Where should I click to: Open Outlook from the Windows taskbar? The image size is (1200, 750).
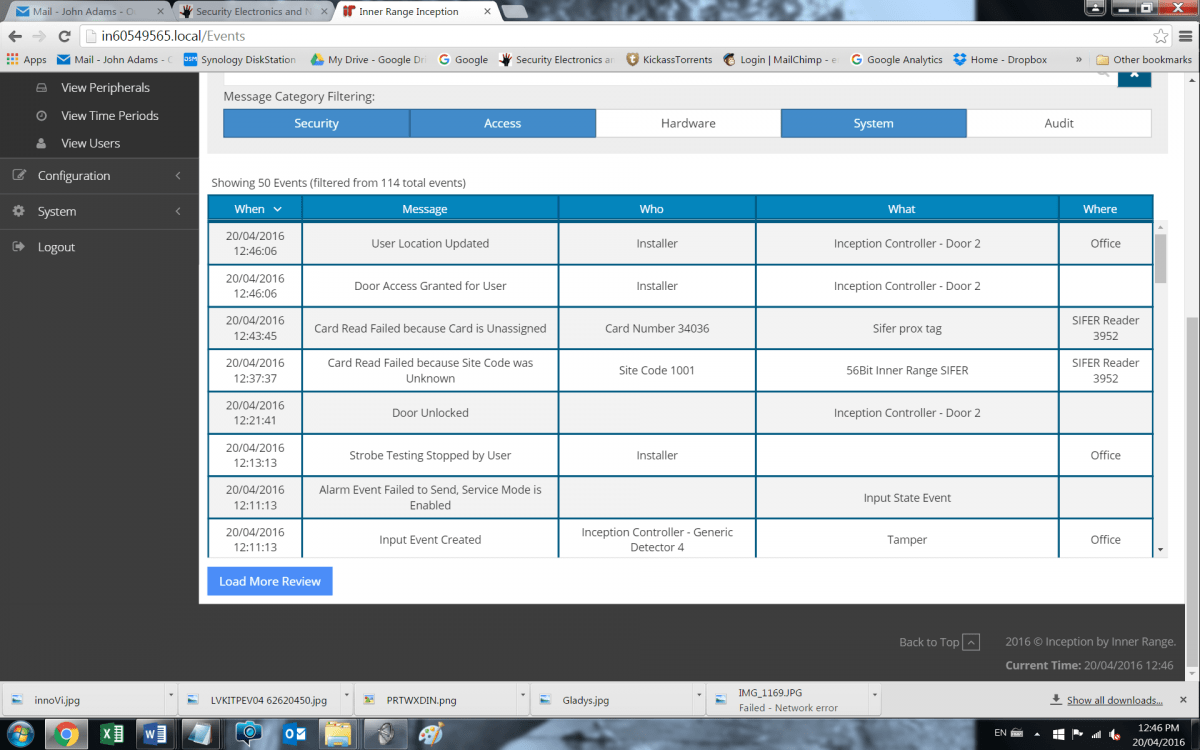295,733
